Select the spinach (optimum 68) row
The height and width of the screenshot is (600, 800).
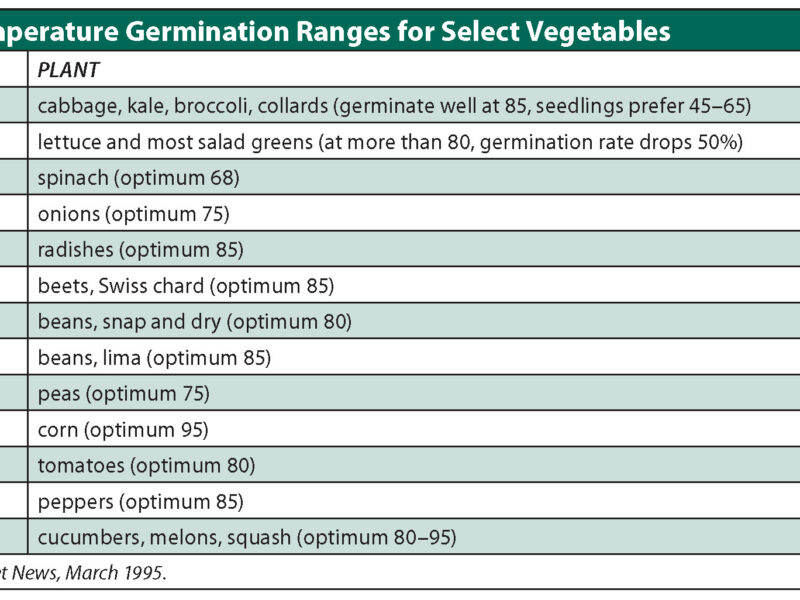138,177
